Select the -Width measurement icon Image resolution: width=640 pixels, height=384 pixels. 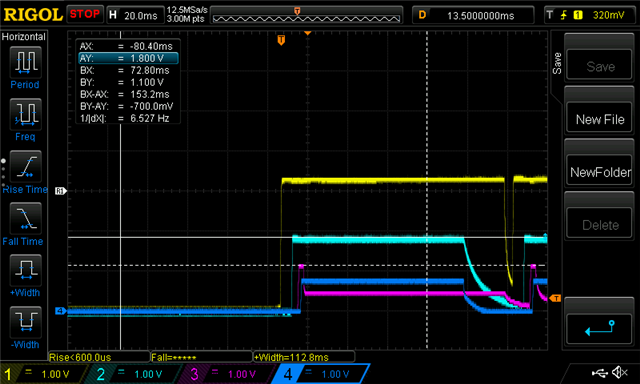point(25,322)
